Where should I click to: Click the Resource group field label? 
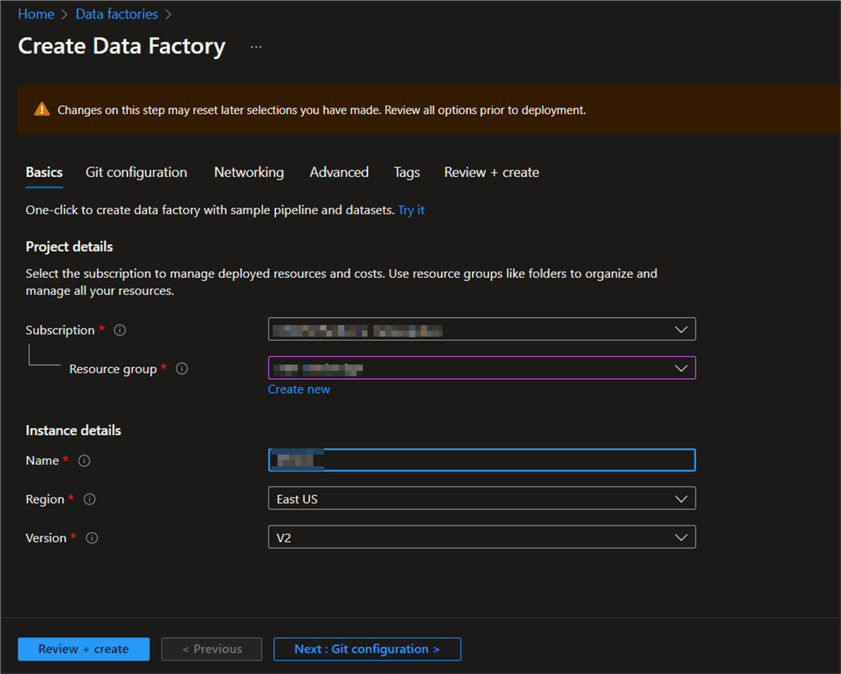(113, 369)
